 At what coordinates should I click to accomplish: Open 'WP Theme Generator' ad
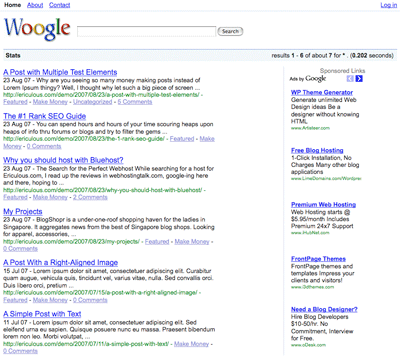tap(322, 93)
